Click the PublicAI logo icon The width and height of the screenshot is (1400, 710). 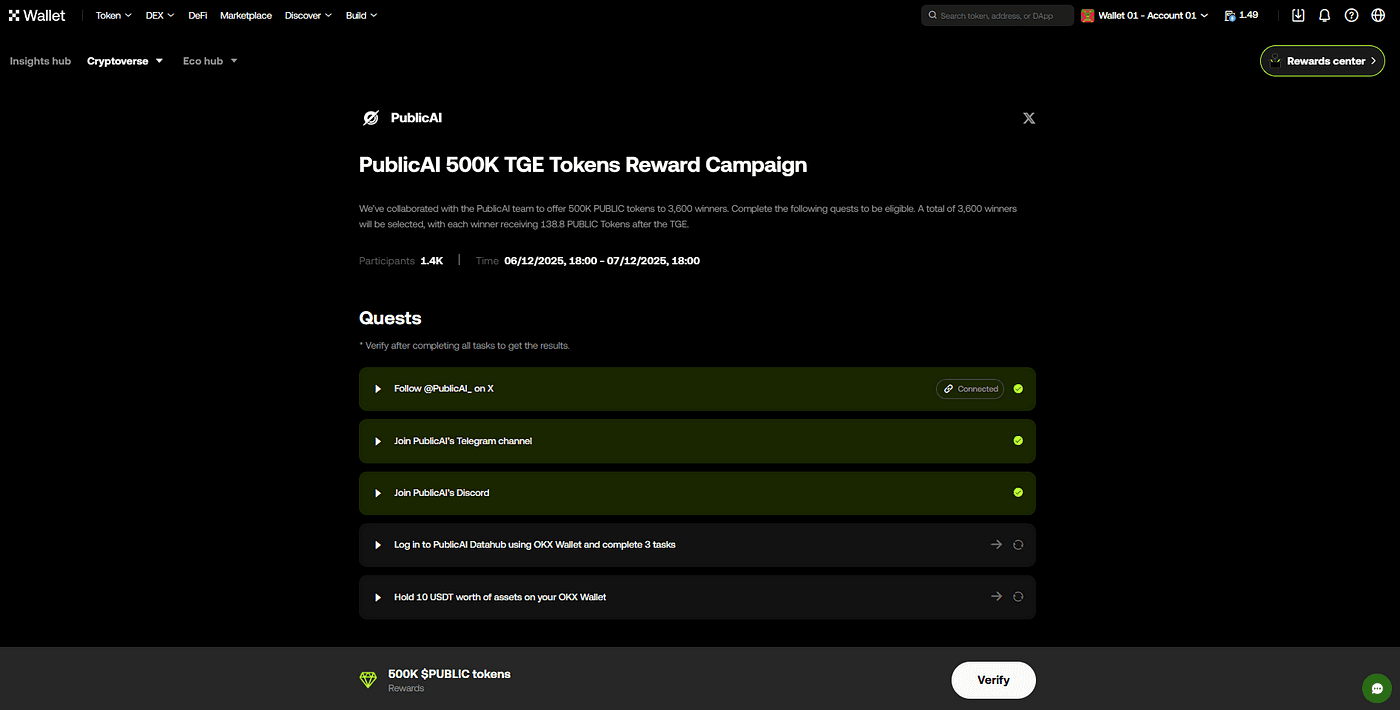(370, 118)
